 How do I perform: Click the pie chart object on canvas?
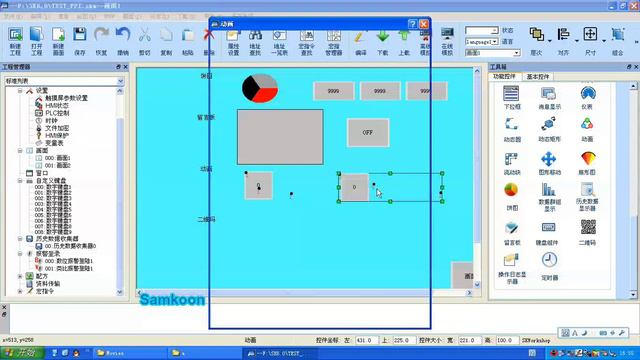(260, 88)
